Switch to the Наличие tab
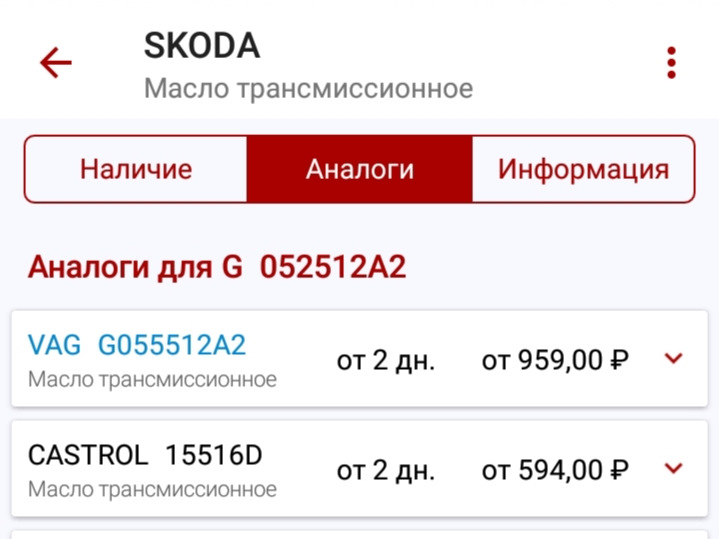The image size is (719, 539). pos(136,169)
